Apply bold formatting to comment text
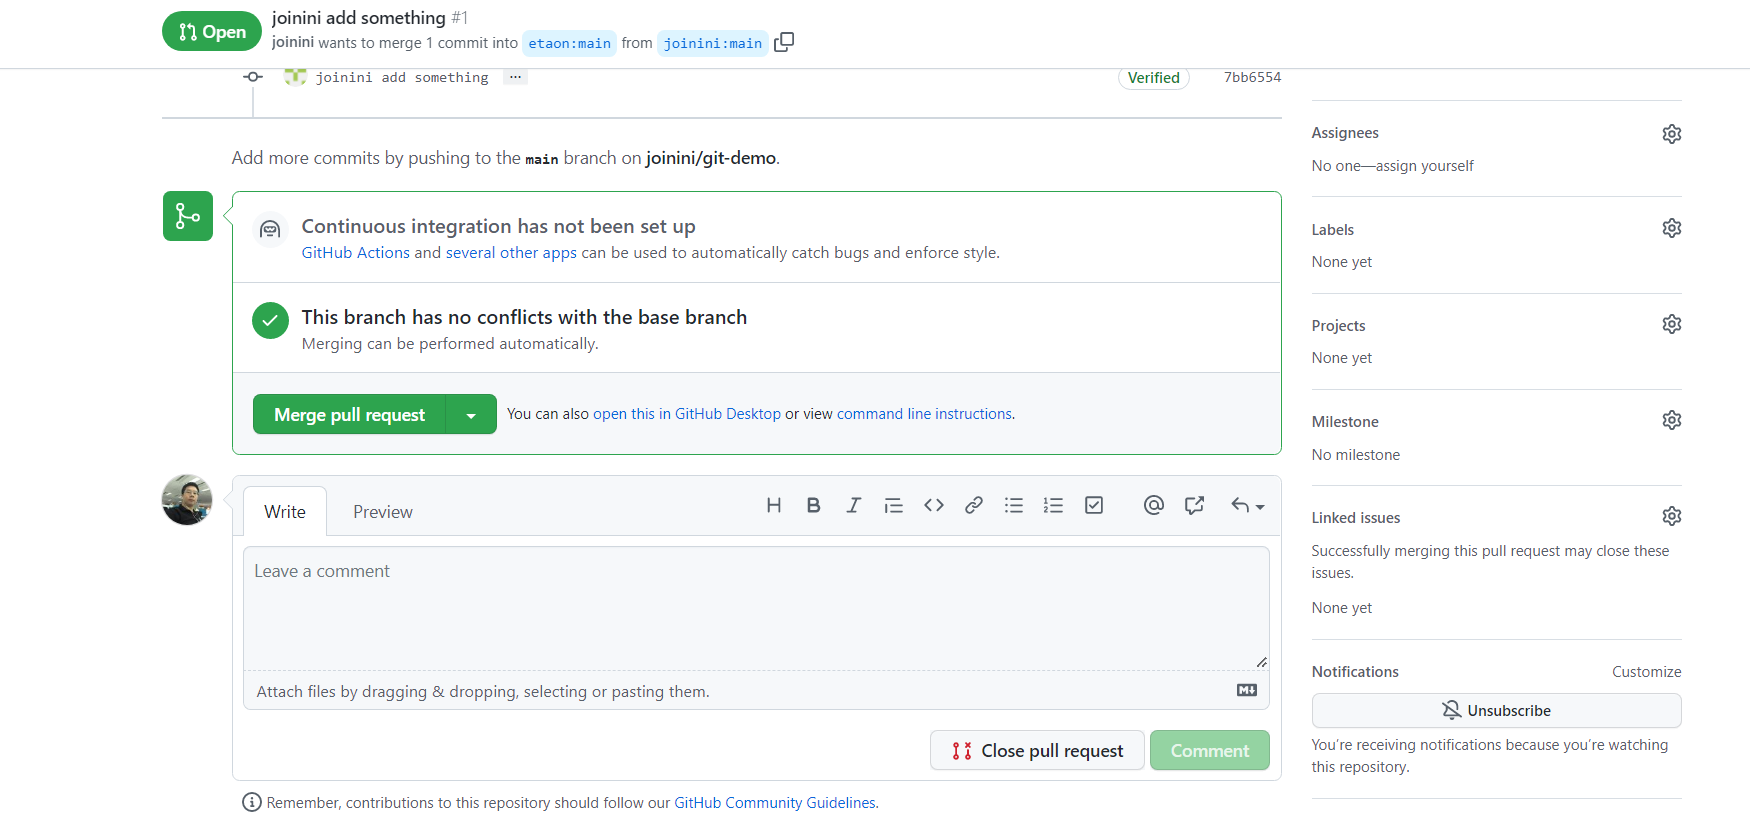Image resolution: width=1750 pixels, height=822 pixels. (x=814, y=506)
